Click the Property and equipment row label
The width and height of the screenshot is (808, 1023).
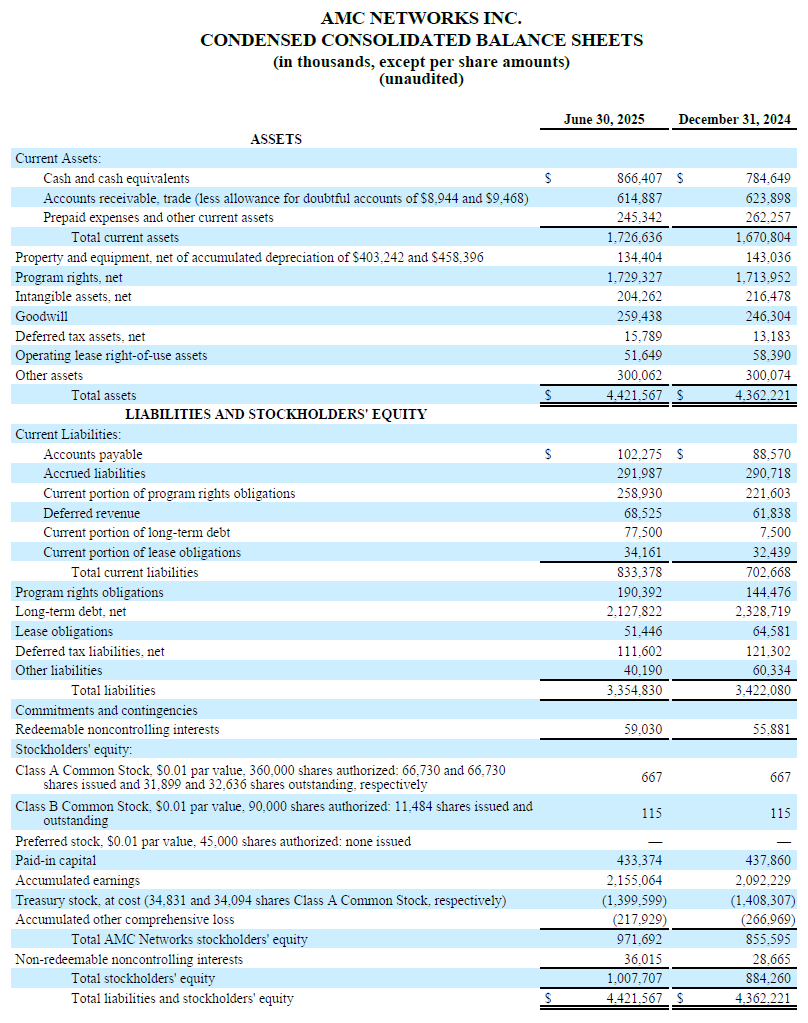249,257
